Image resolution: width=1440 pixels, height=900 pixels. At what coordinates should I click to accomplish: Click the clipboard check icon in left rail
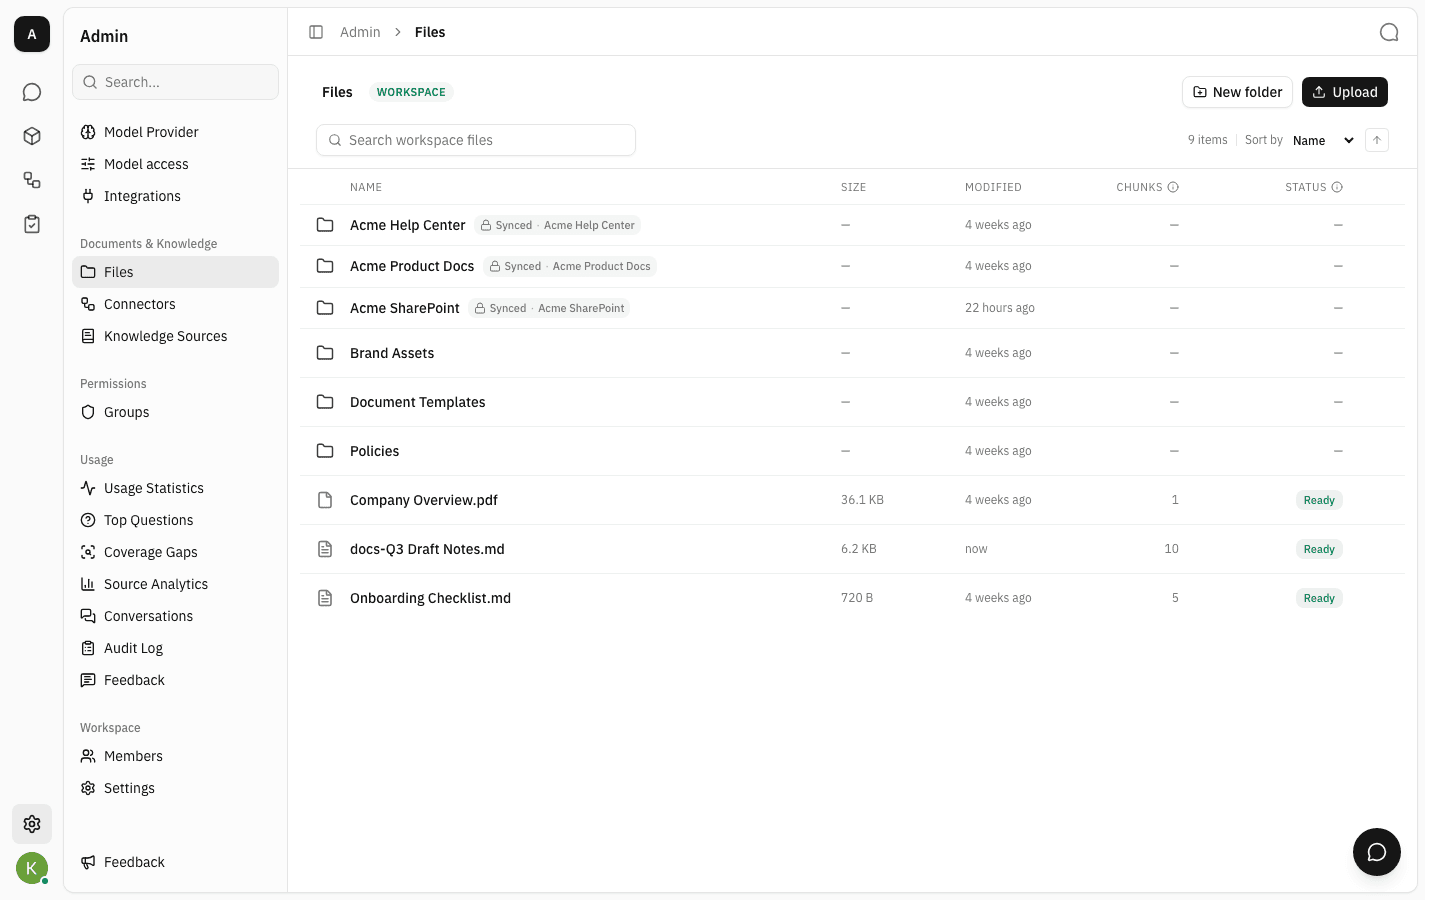click(x=32, y=224)
